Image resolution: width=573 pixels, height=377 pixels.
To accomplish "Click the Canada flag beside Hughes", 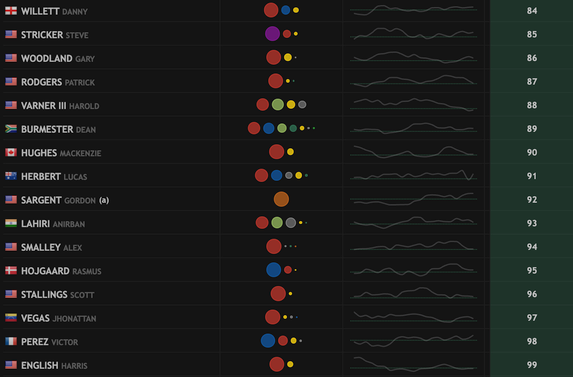I will 11,152.
